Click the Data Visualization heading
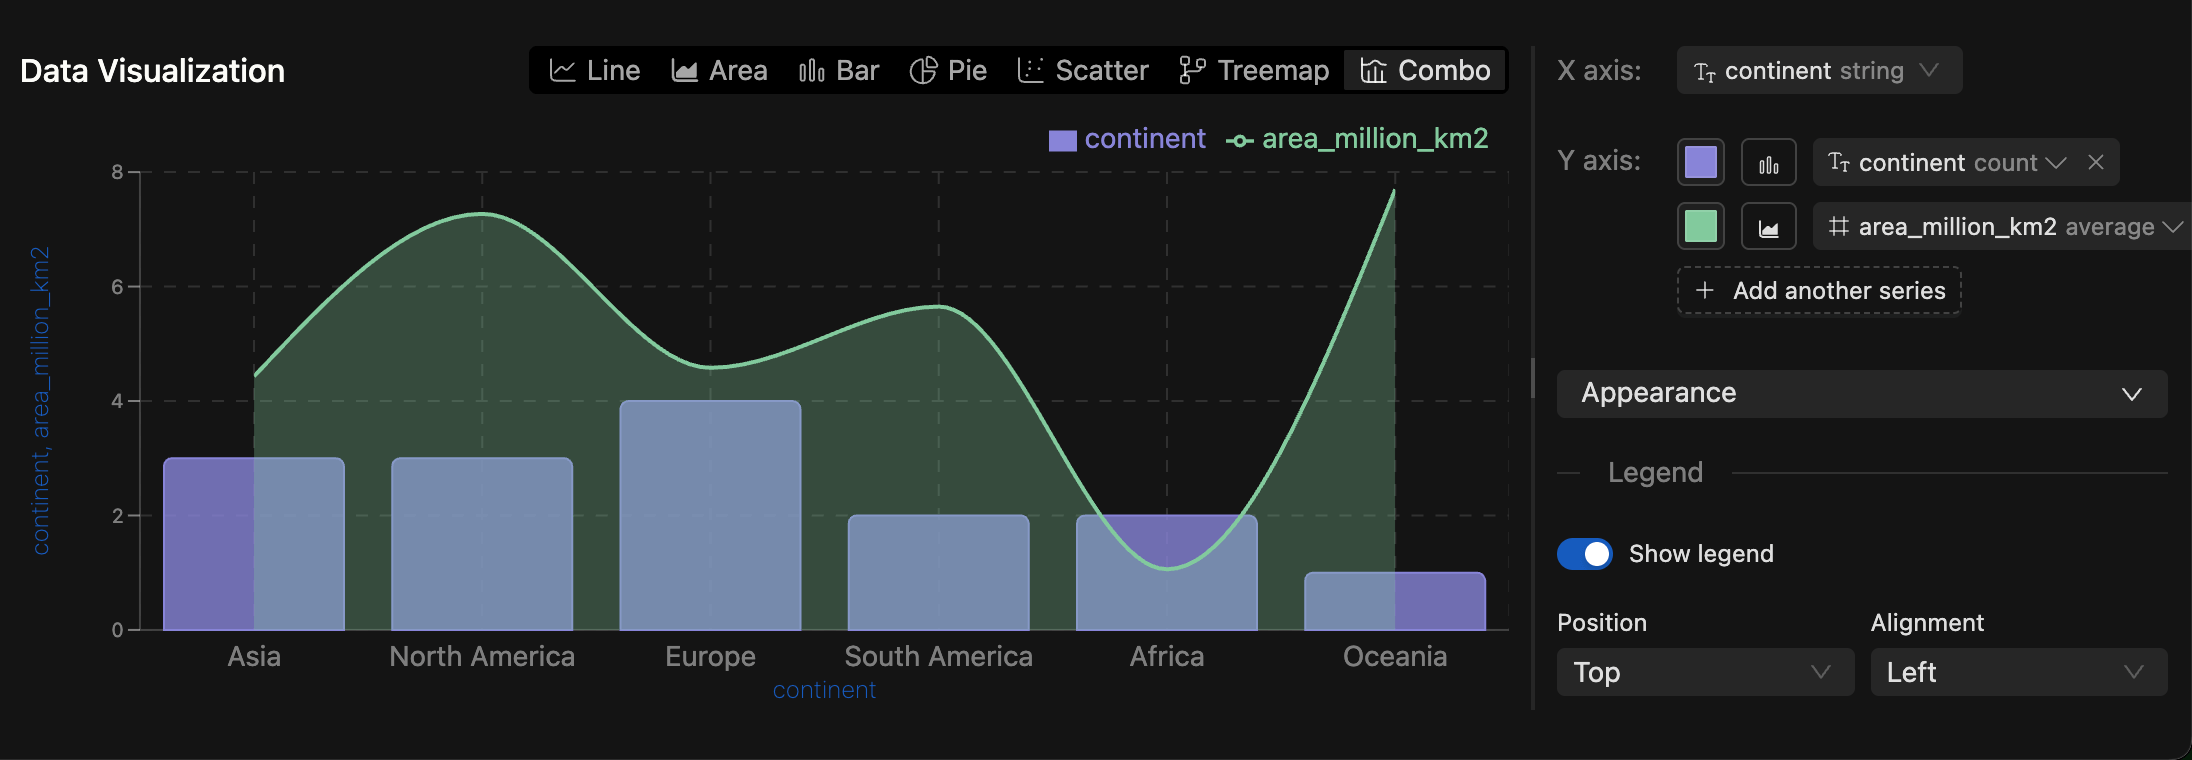Screen dimensions: 2192x760 pyautogui.click(x=152, y=71)
